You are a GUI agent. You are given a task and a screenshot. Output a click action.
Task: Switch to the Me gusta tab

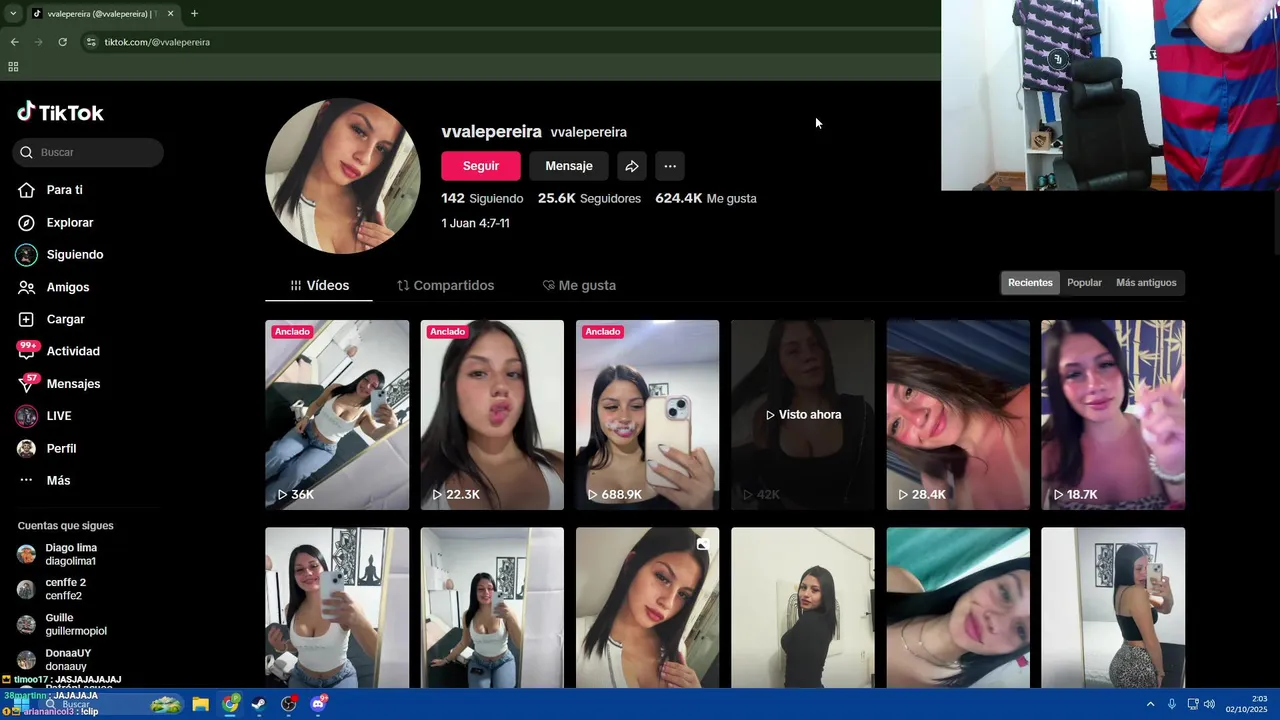pos(579,285)
